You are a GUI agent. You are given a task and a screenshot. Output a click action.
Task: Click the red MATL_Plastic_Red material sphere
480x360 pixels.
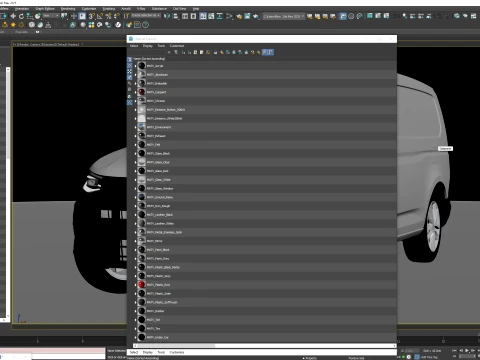[x=142, y=285]
